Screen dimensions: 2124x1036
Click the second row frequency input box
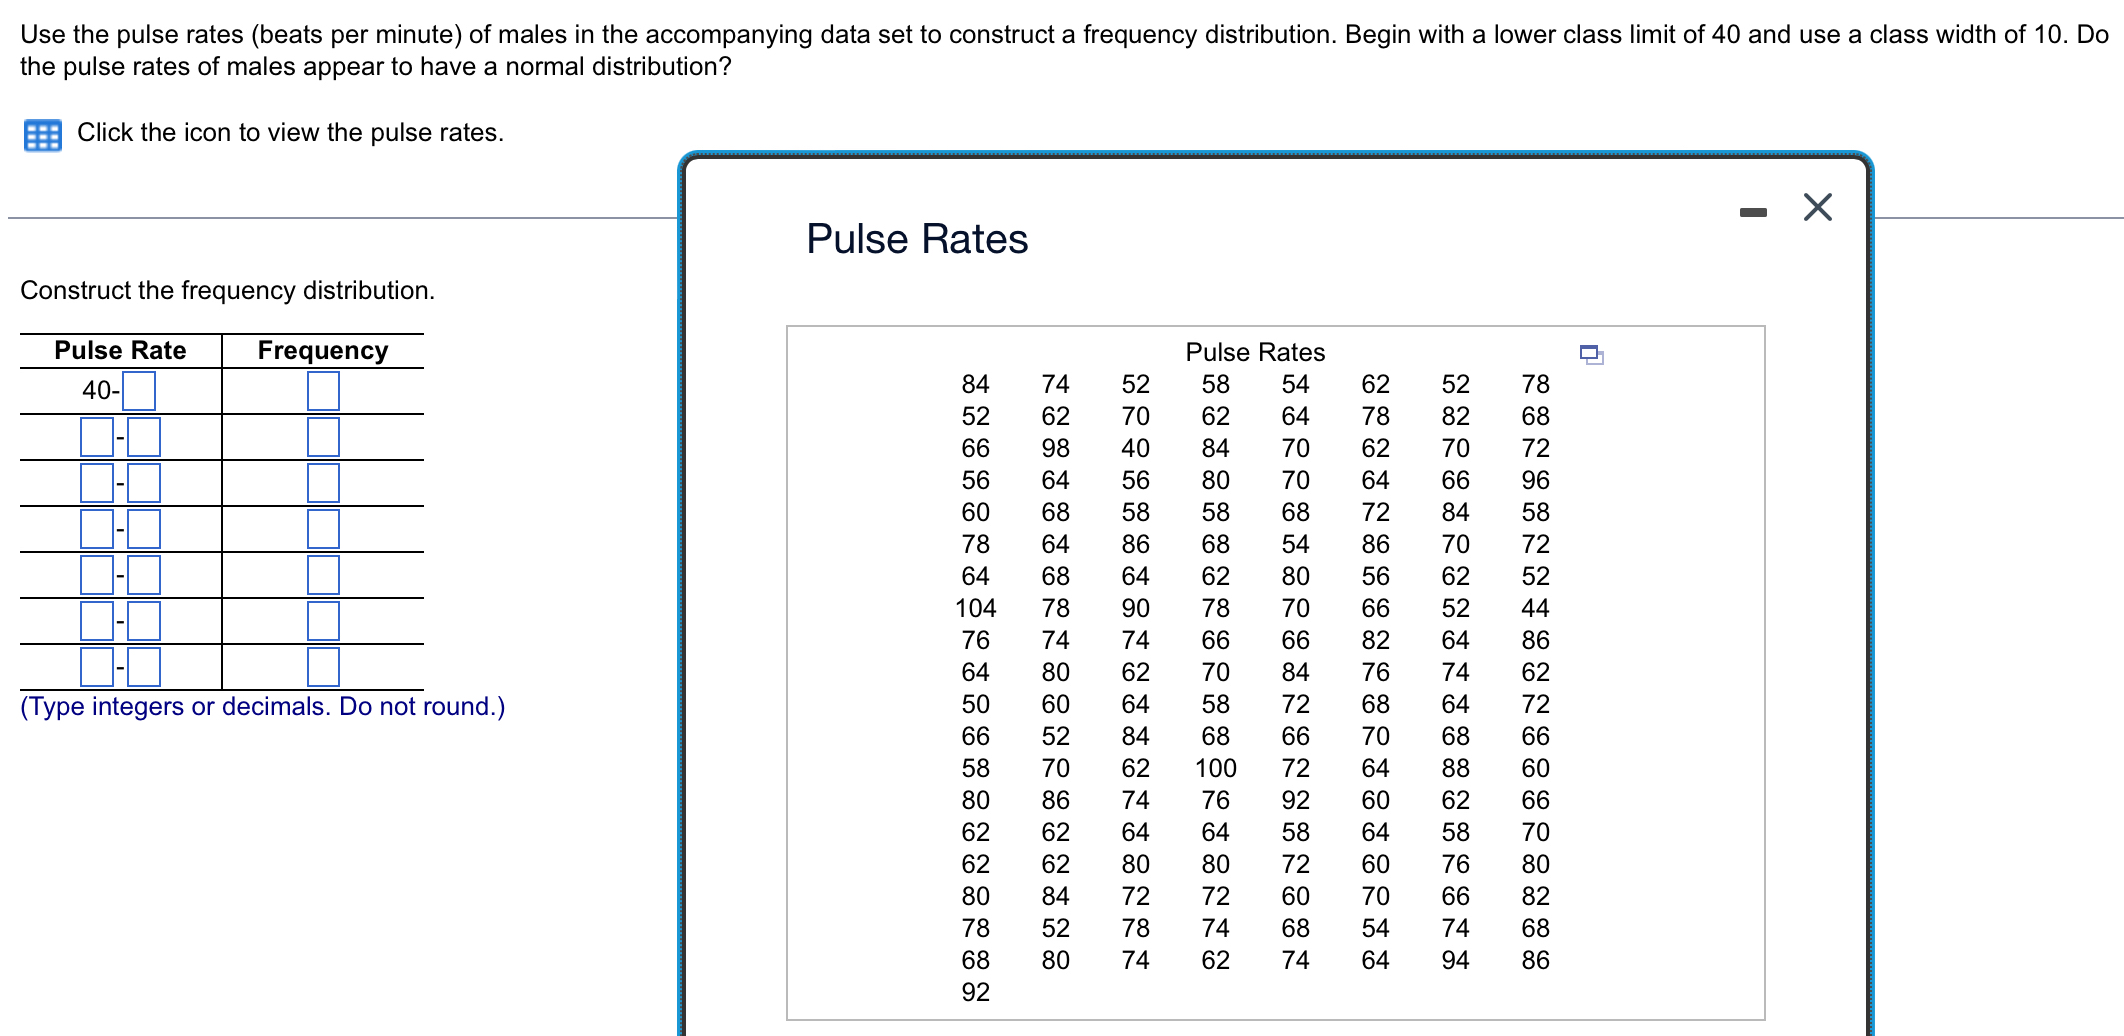pos(322,436)
